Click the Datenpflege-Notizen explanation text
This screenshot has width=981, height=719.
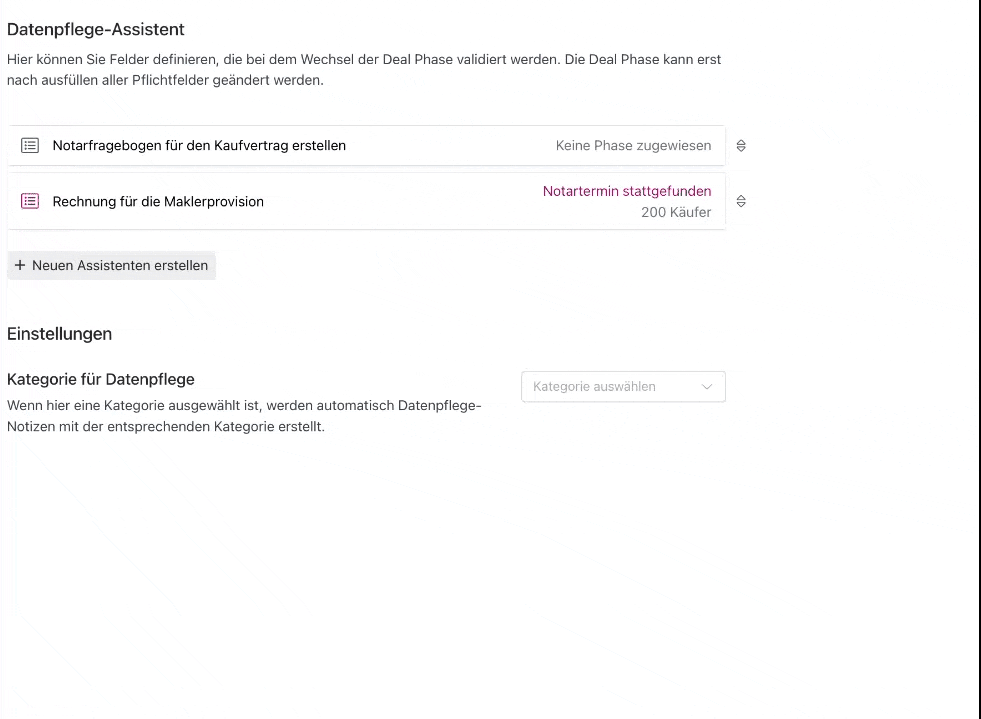click(244, 416)
